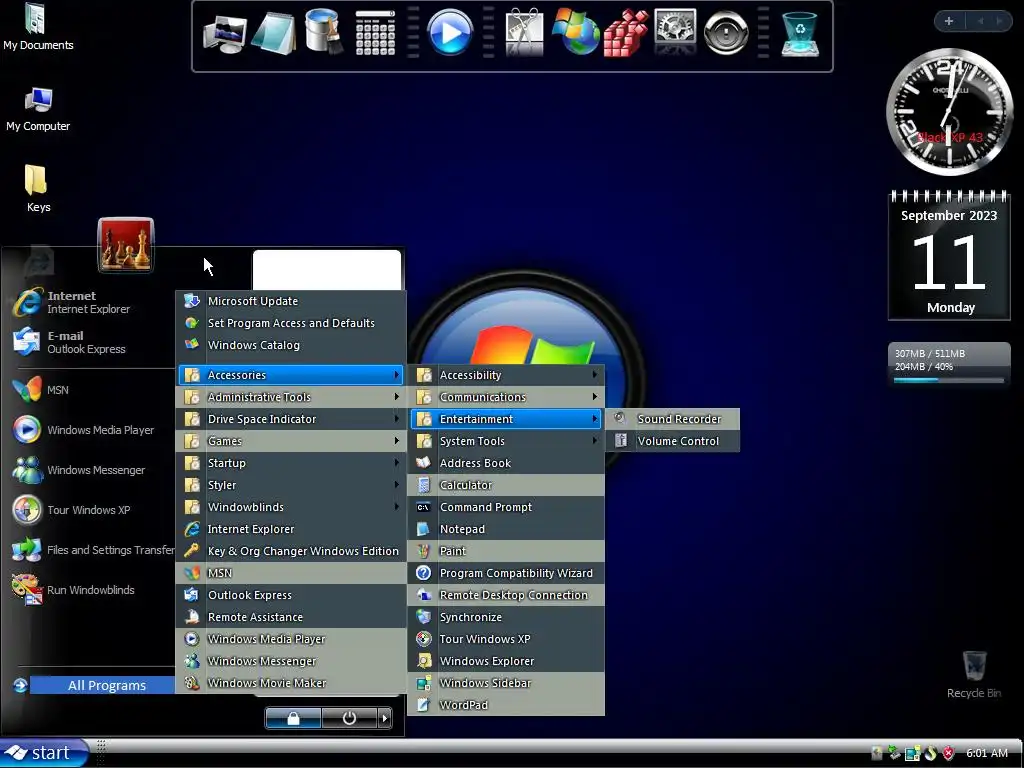This screenshot has height=768, width=1024.
Task: Click the 6:01 AM taskbar clock
Action: coord(987,753)
